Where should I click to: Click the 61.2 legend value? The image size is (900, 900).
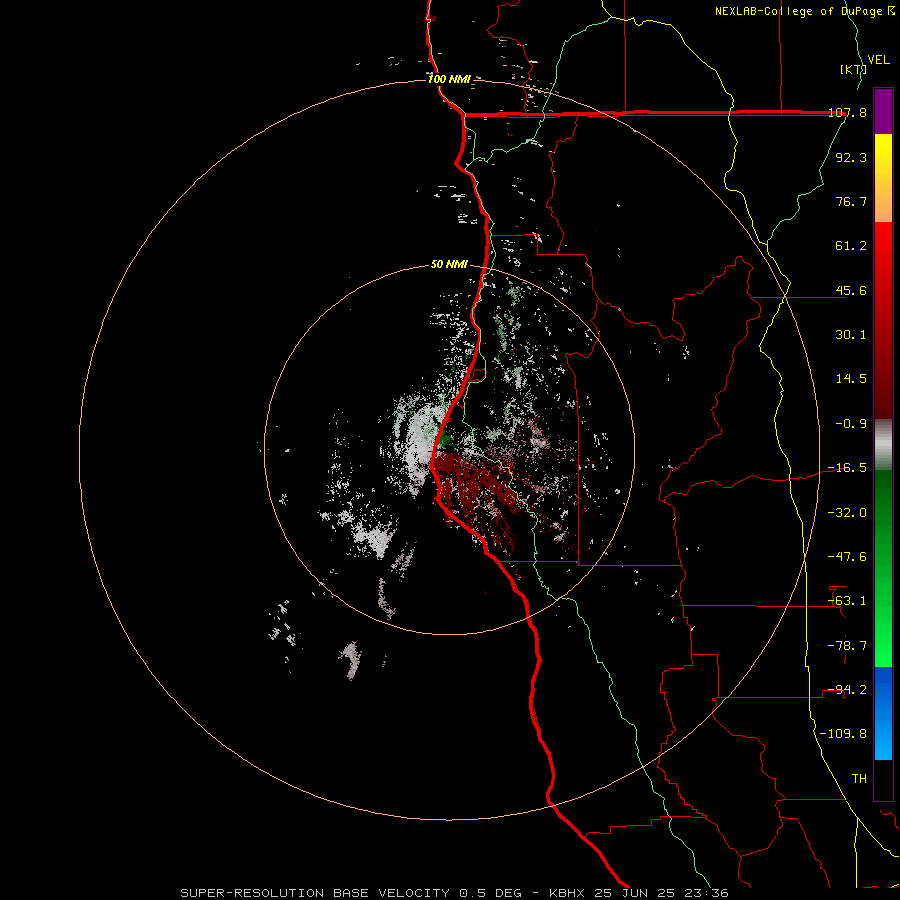pos(851,246)
